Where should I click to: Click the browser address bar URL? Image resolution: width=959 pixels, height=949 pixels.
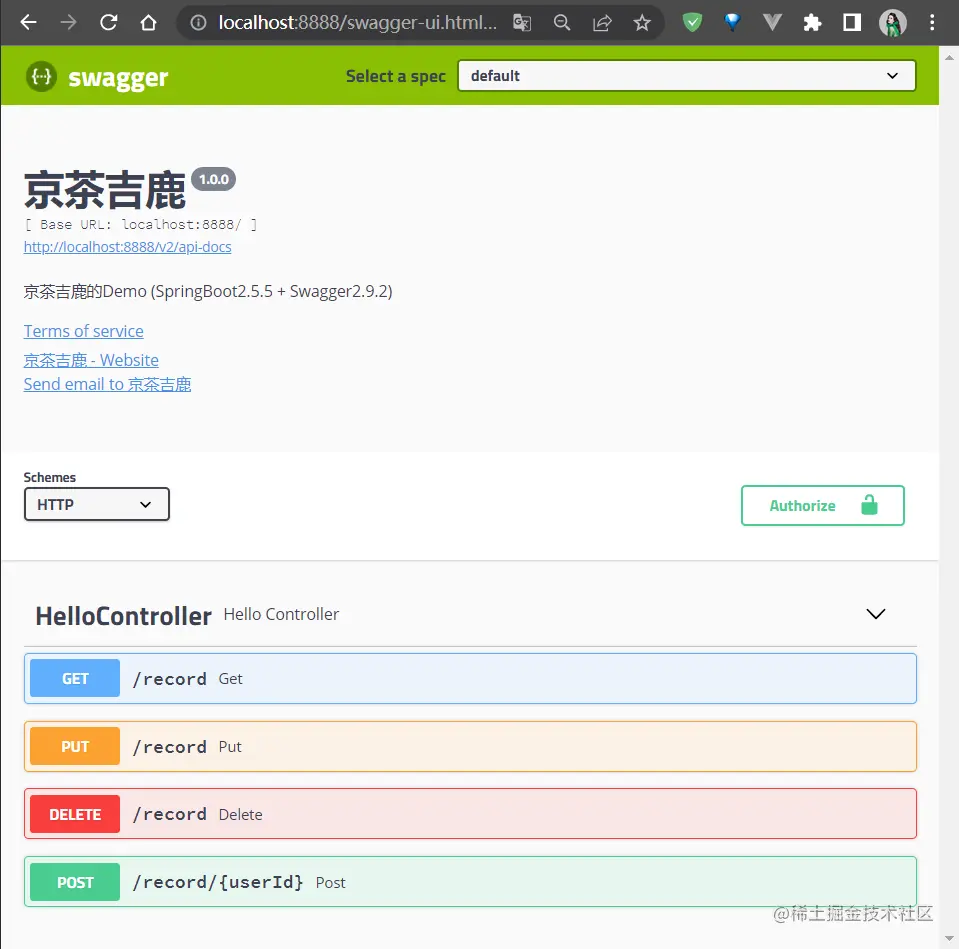pyautogui.click(x=358, y=23)
